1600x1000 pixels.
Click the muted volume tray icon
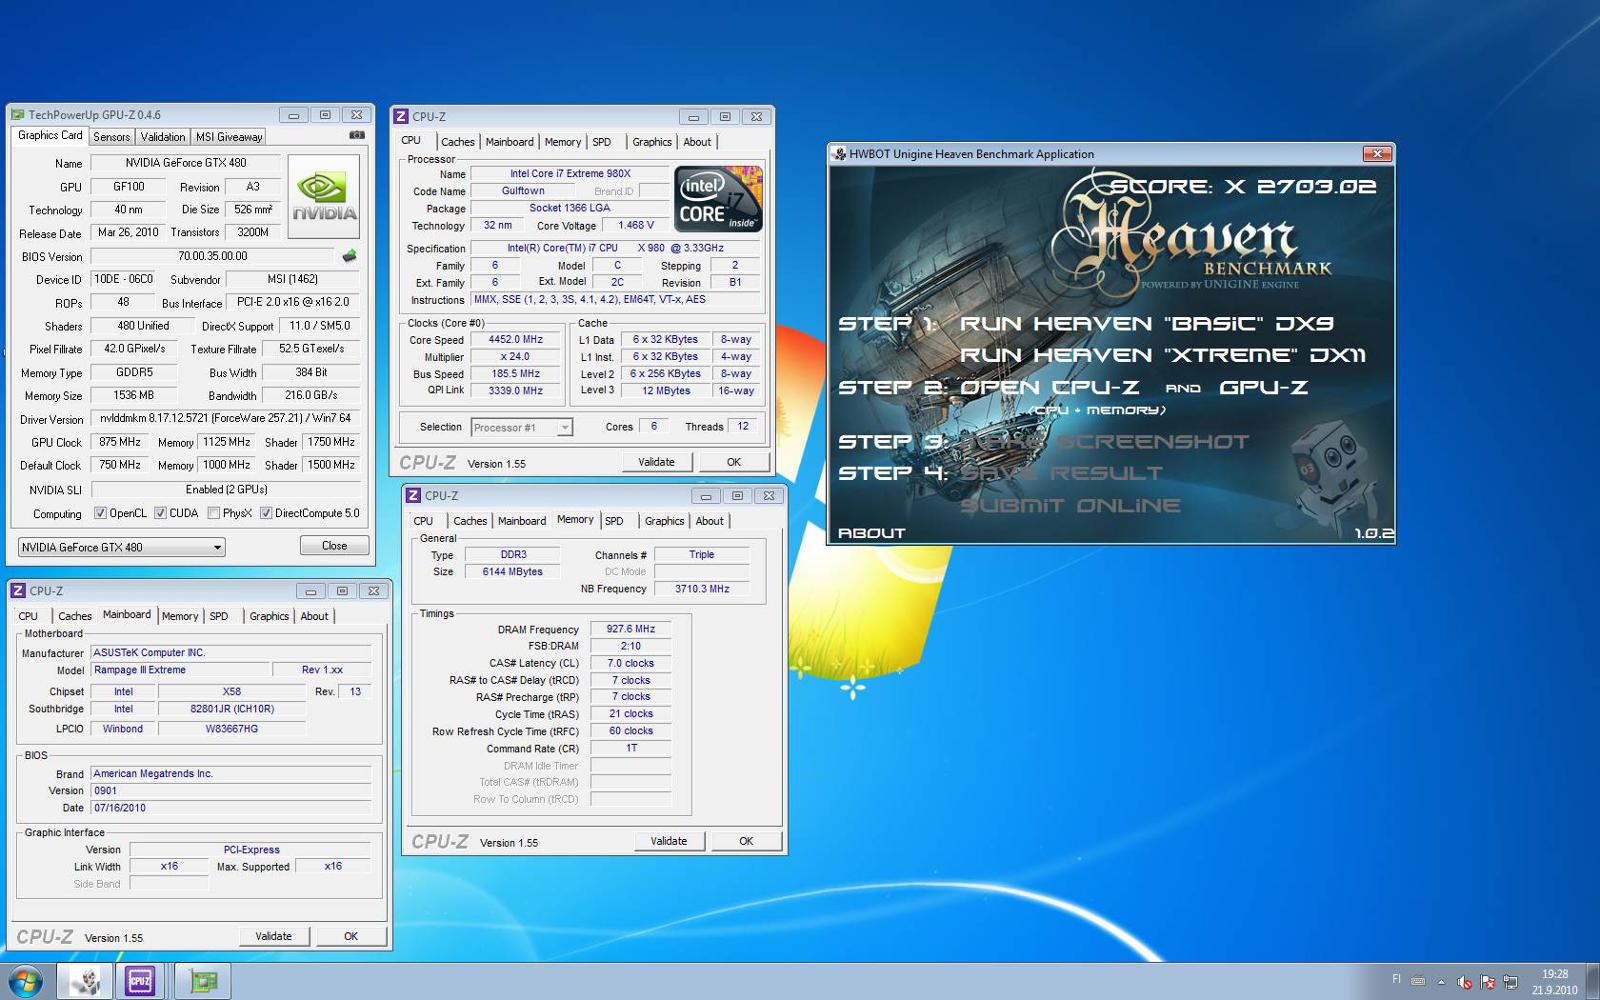click(1464, 982)
